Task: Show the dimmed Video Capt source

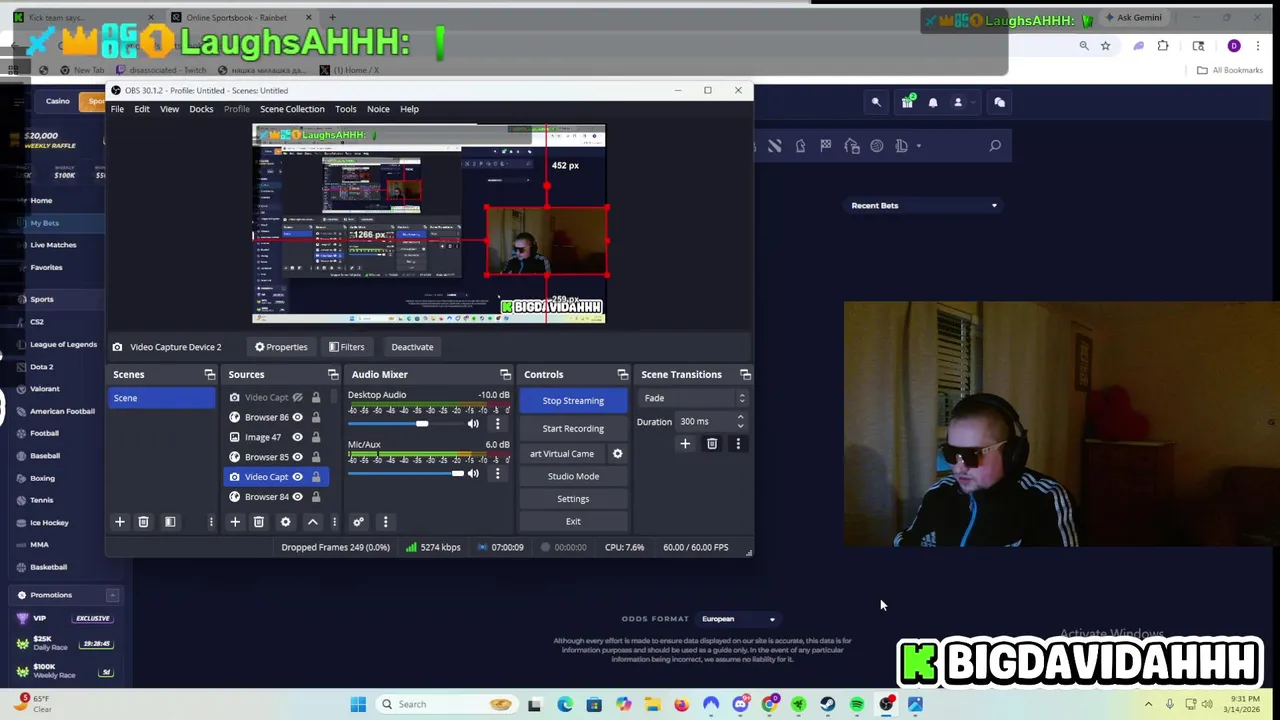Action: pos(297,398)
